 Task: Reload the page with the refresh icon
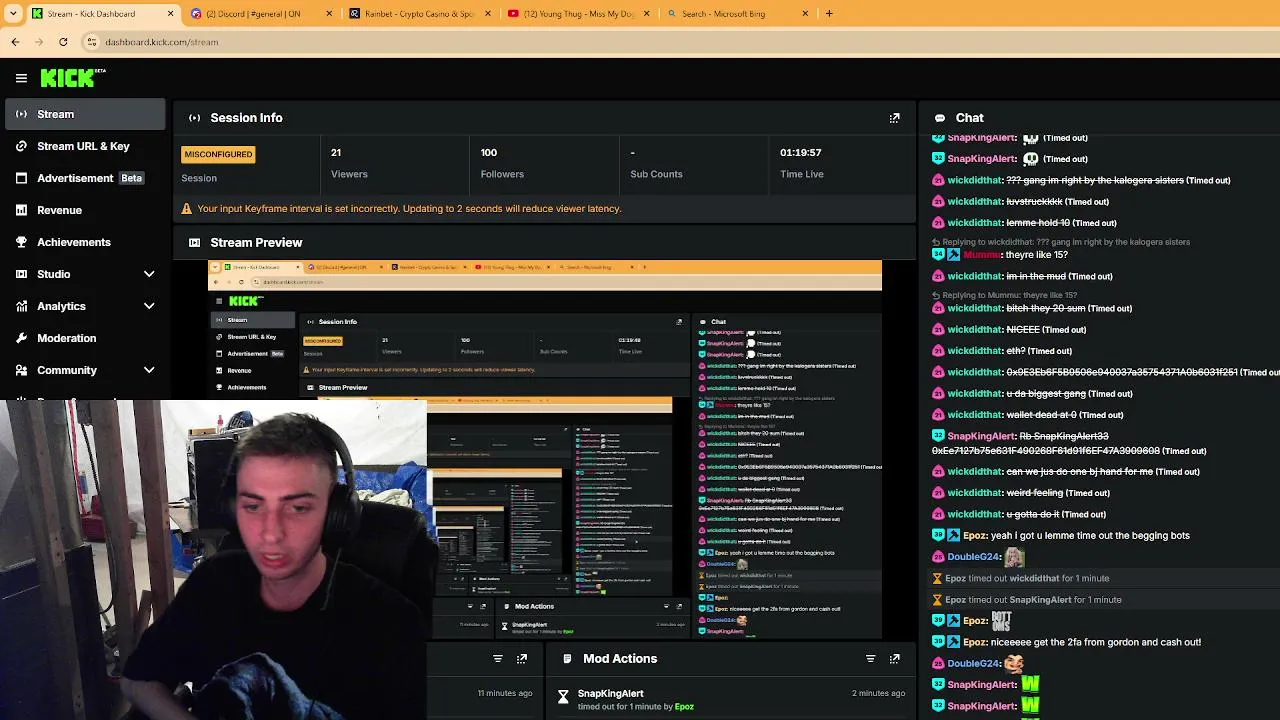point(63,42)
